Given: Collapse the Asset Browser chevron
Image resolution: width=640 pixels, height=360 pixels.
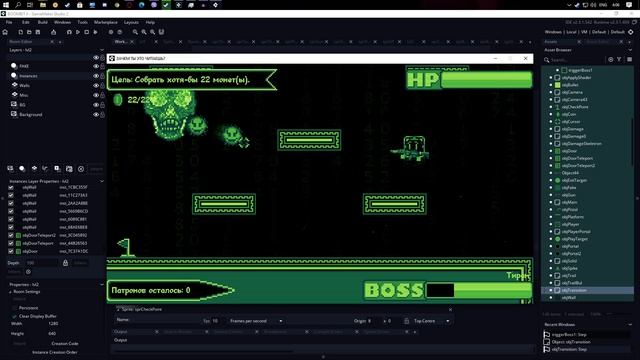Looking at the screenshot, I should pos(630,50).
